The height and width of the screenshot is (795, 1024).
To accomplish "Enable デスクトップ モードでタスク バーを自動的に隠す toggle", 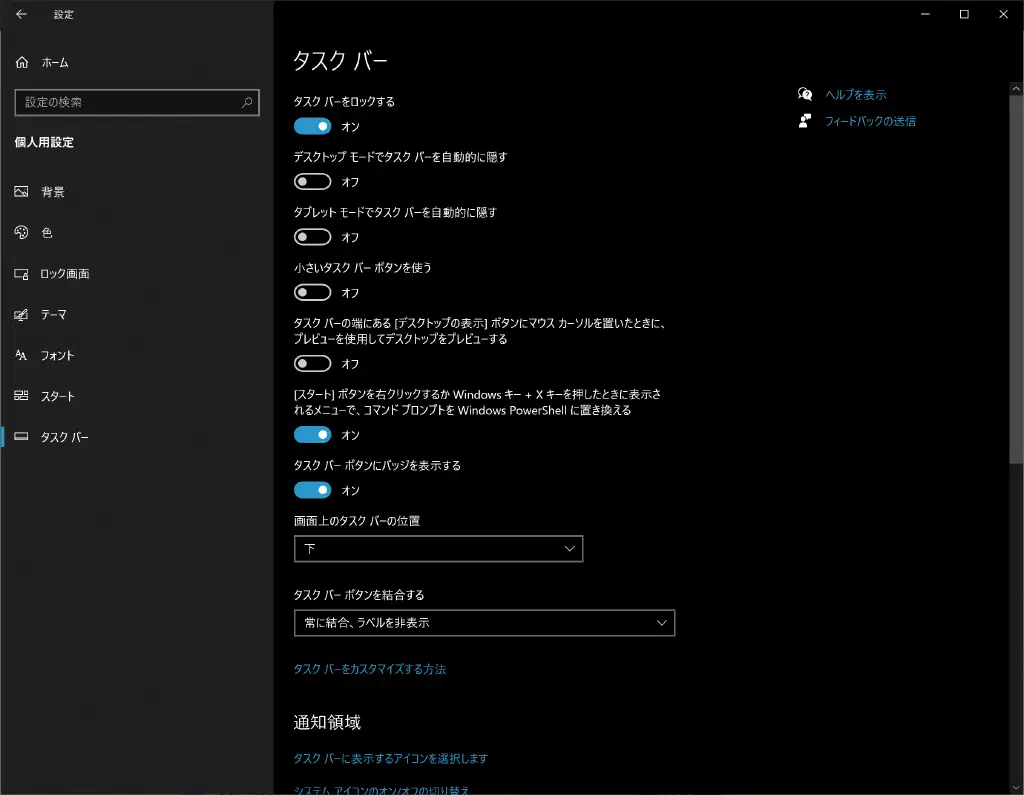I will click(x=312, y=182).
